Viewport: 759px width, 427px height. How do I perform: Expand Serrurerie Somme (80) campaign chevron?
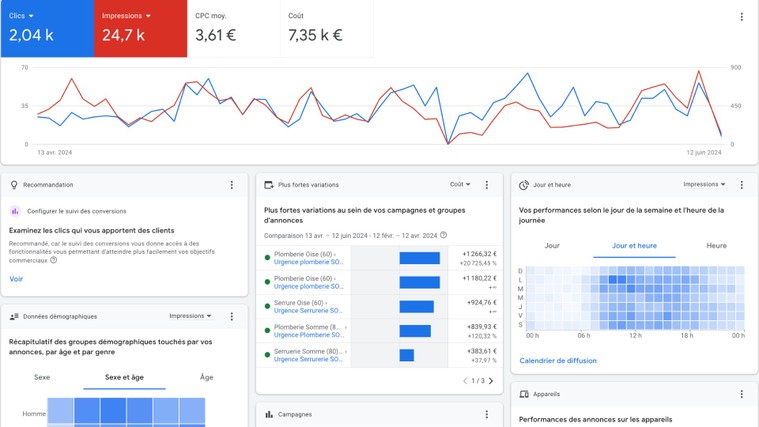tap(346, 351)
